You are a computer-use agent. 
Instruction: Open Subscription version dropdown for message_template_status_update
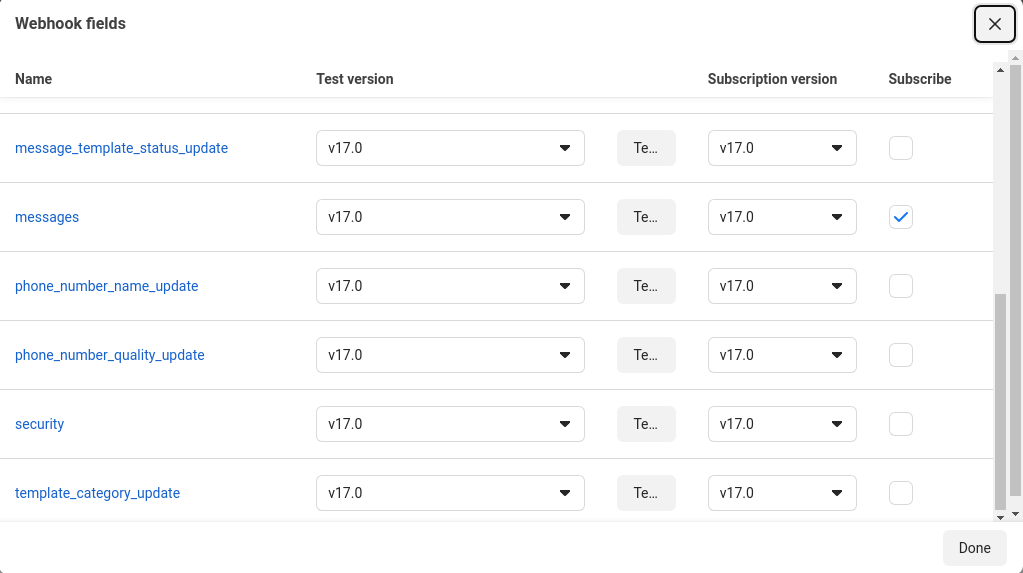[x=782, y=148]
